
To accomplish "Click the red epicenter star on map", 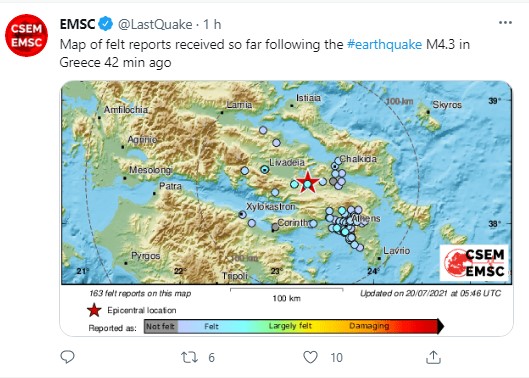I will pyautogui.click(x=307, y=182).
